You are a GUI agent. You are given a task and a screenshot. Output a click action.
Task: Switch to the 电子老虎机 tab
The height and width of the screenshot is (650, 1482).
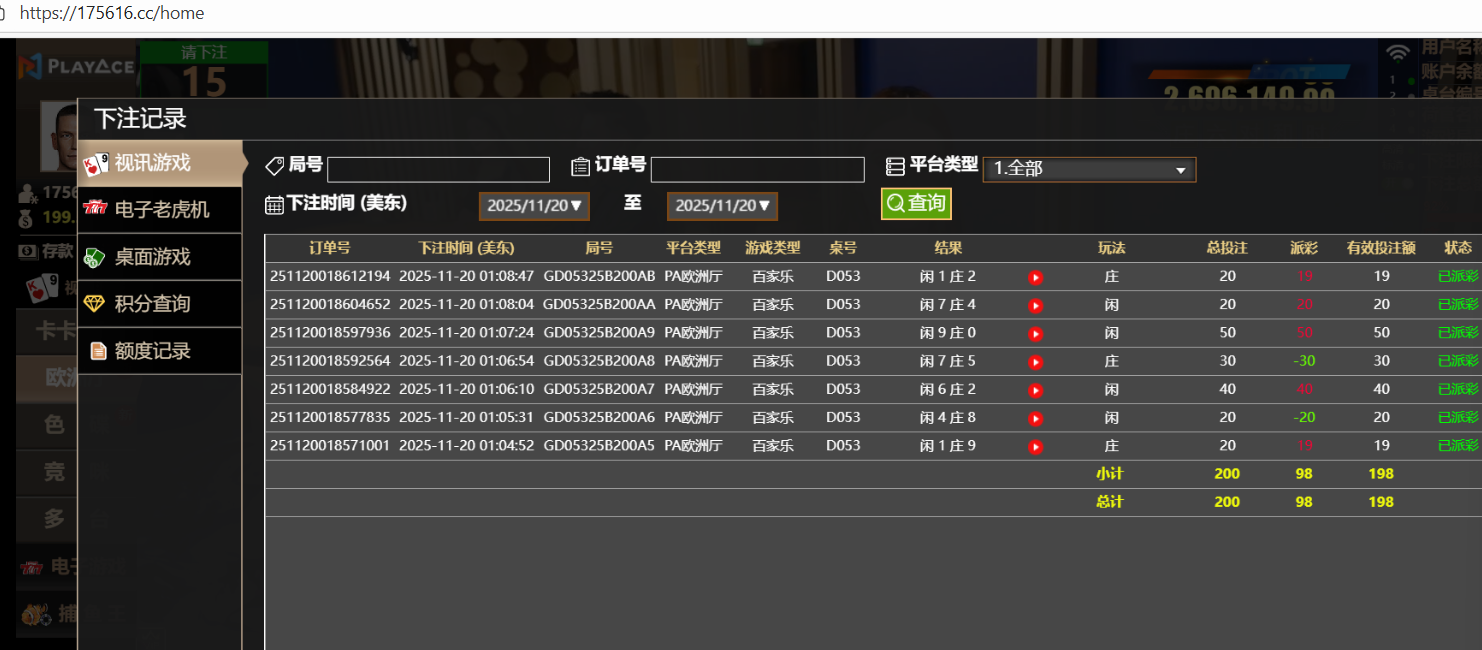tap(160, 210)
